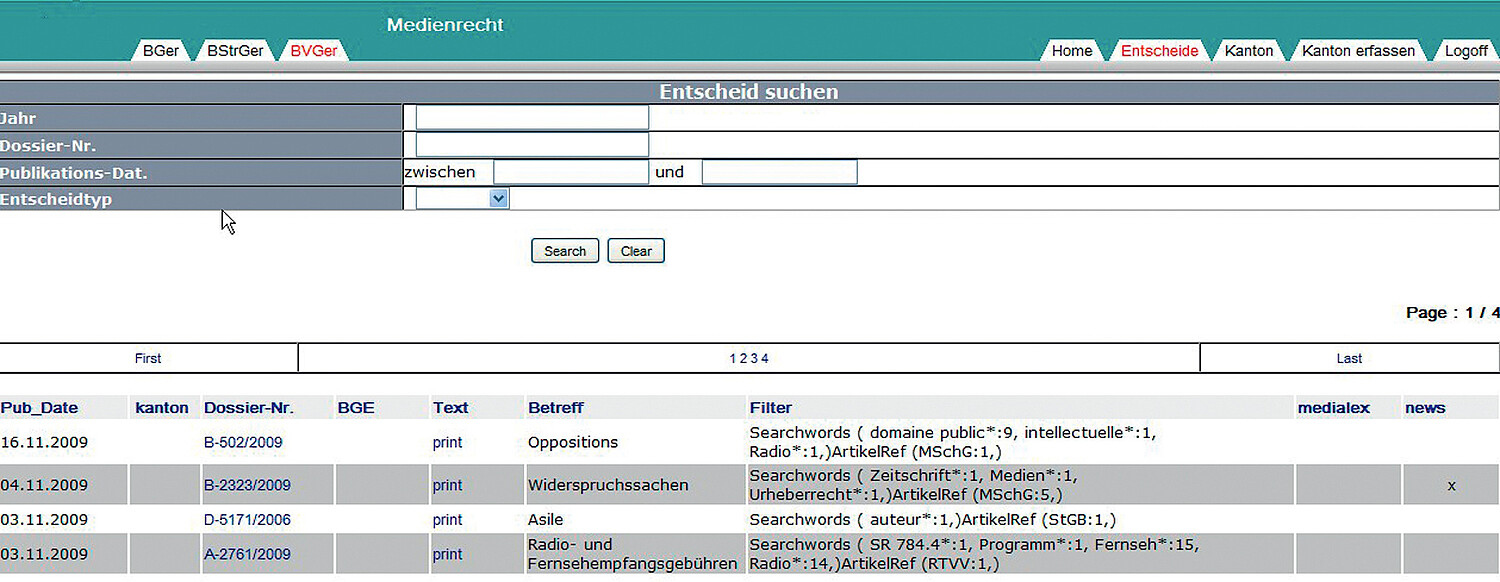Switch to the BStrGer tab
The width and height of the screenshot is (1500, 582).
[x=235, y=50]
